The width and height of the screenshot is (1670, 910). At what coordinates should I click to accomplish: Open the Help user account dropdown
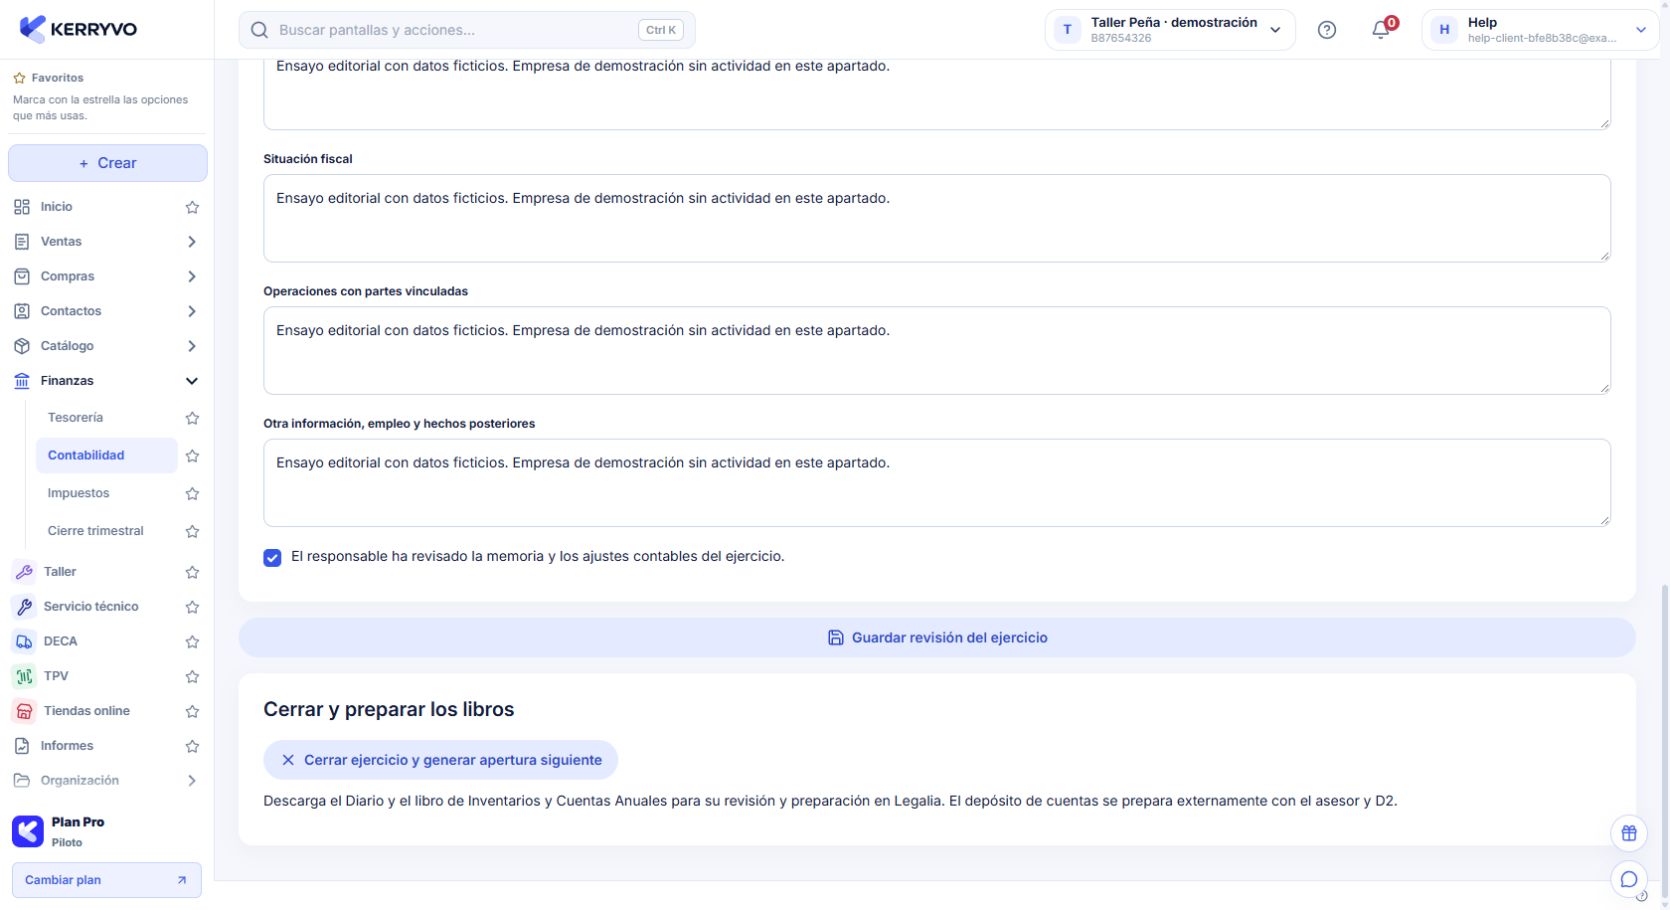1540,30
